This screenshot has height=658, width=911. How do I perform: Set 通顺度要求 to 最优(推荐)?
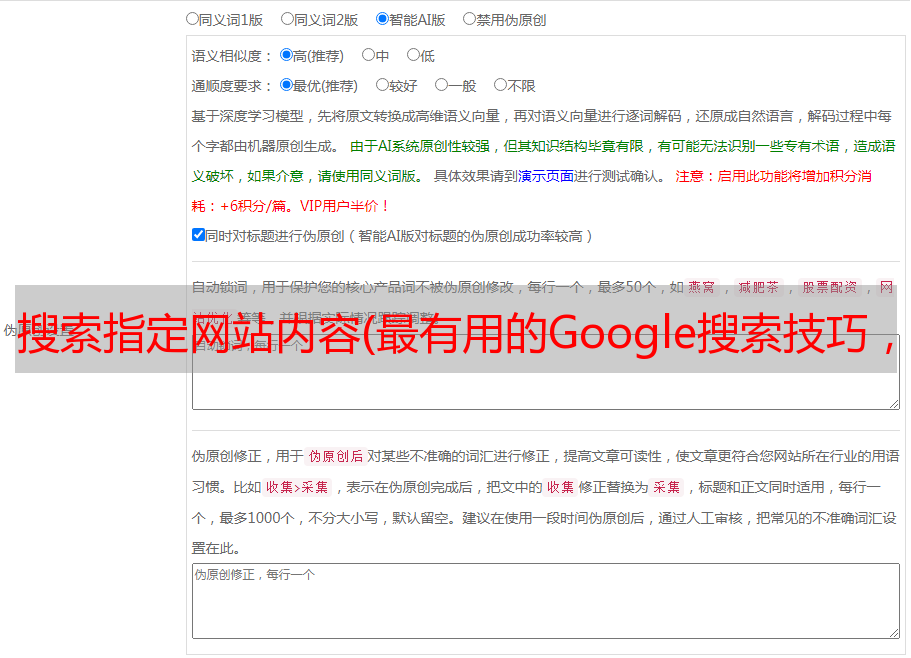[x=286, y=85]
